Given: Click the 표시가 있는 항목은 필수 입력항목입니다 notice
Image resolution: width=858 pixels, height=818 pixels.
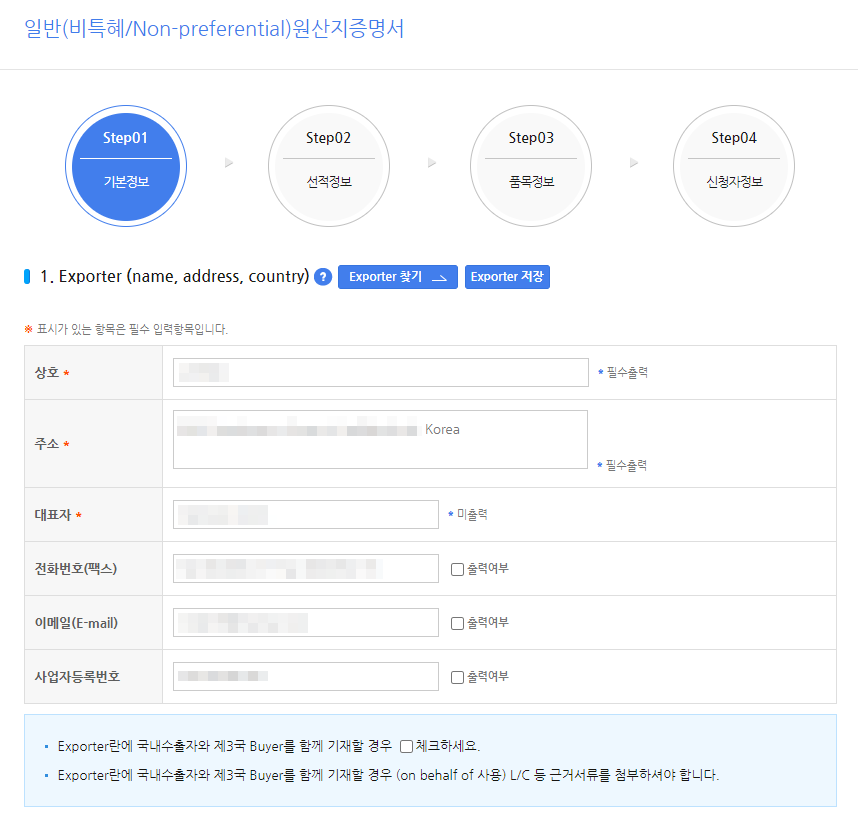Looking at the screenshot, I should coord(126,329).
